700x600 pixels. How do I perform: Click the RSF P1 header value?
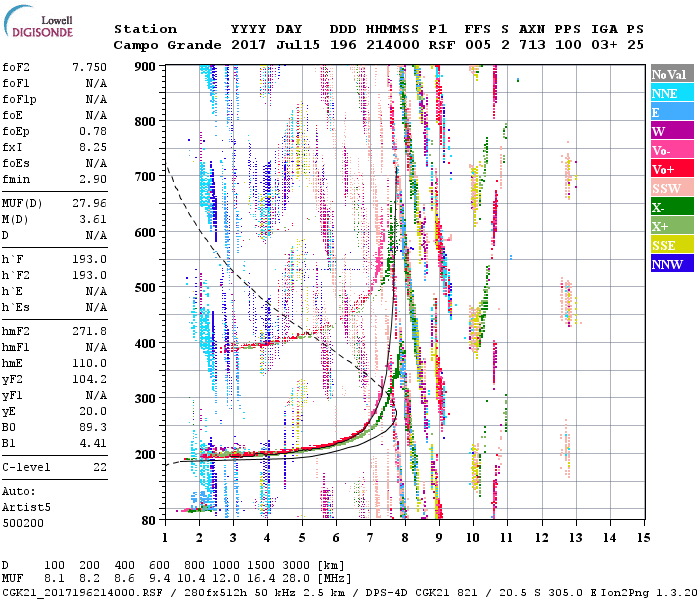tap(442, 45)
